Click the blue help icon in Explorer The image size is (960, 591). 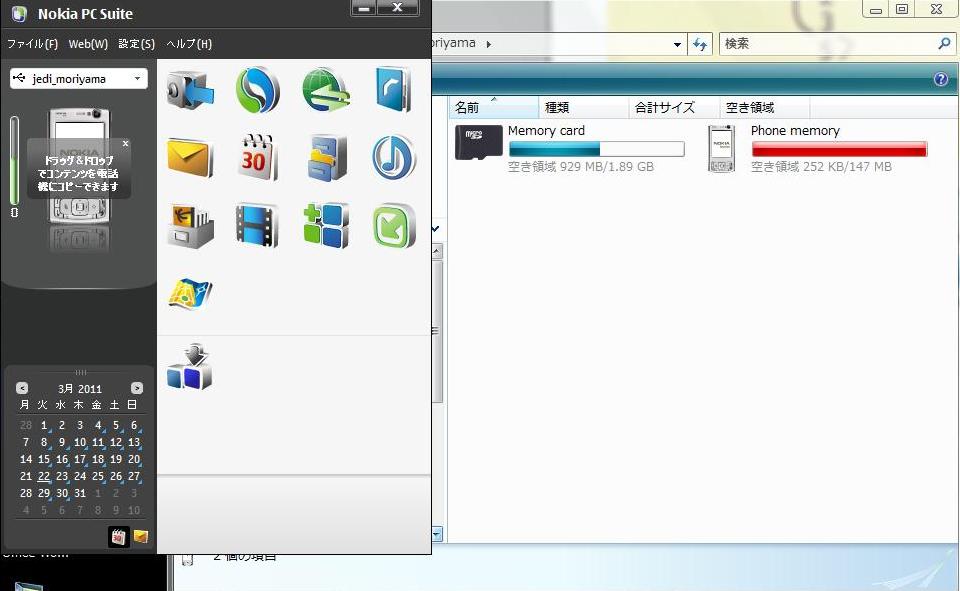(x=941, y=79)
